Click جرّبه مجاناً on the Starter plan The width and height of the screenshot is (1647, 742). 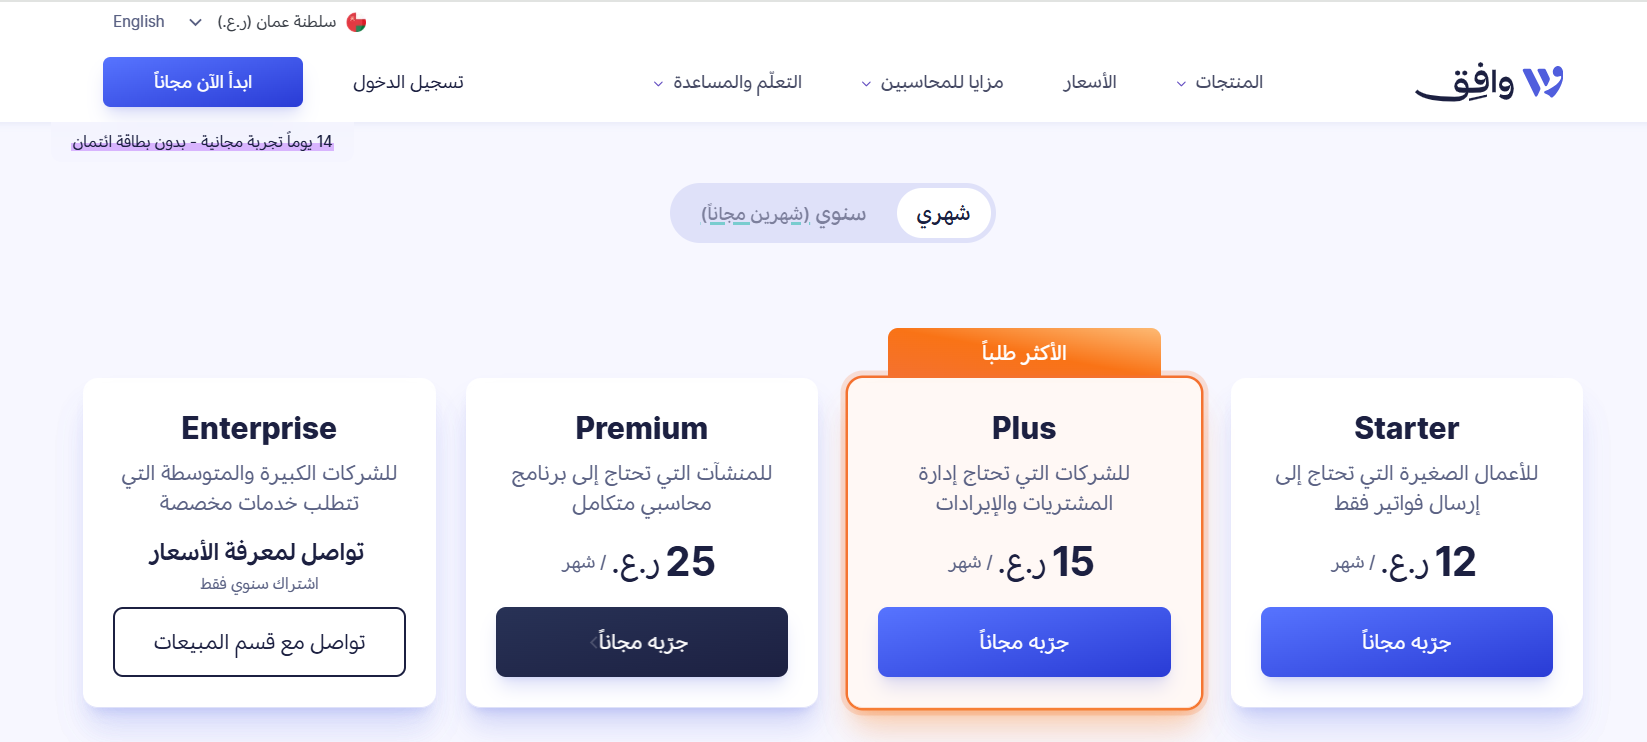click(x=1406, y=642)
